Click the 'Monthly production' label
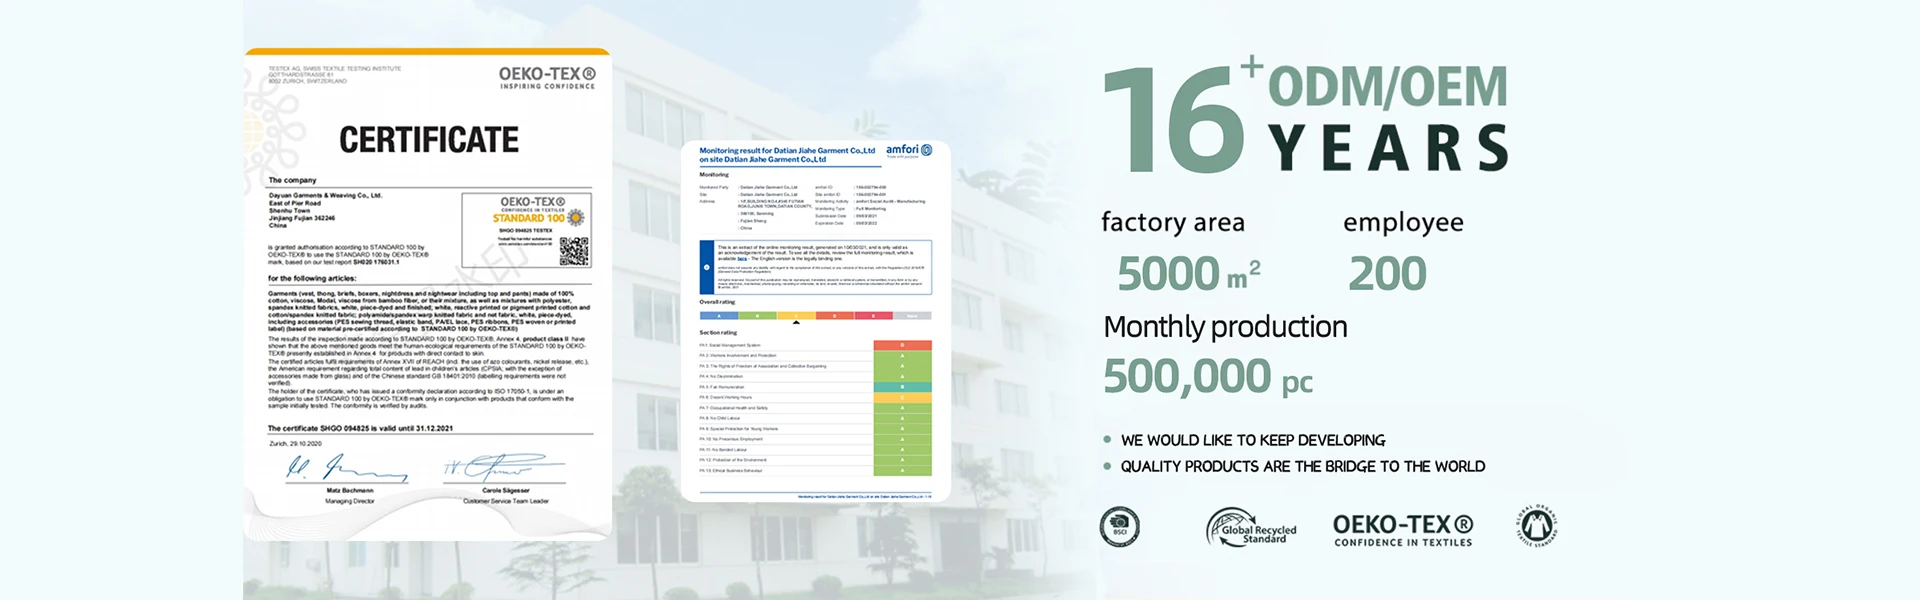1920x600 pixels. 1225,327
